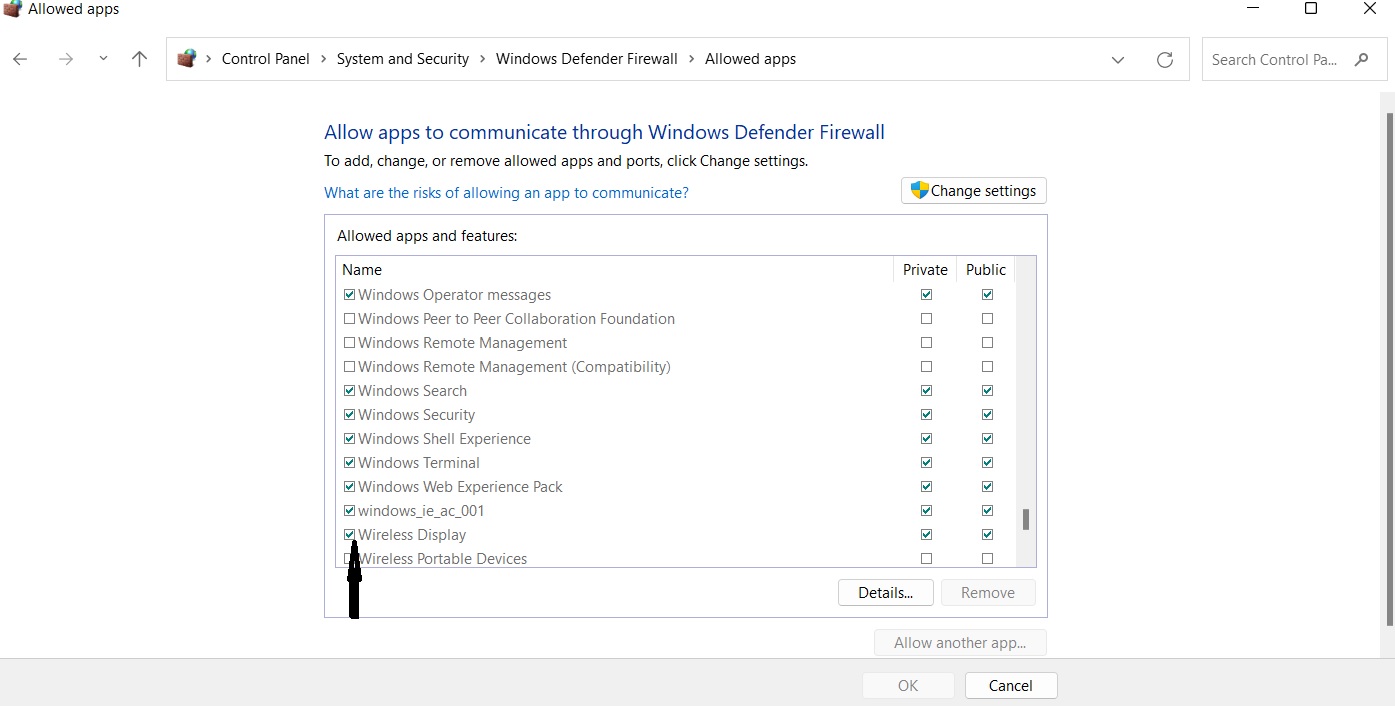Click the allowed apps list scrollbar thumb

[1025, 519]
